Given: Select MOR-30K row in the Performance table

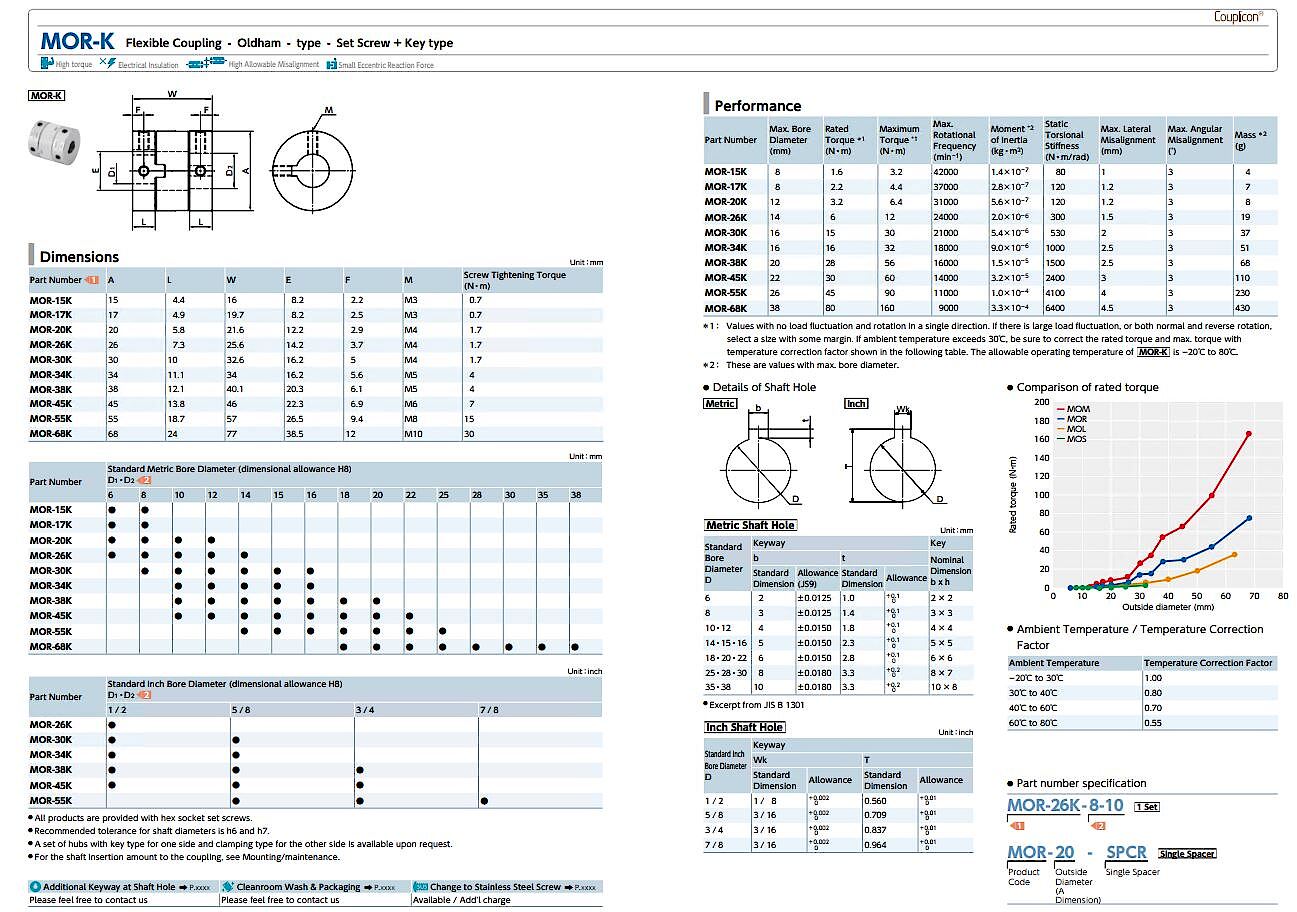Looking at the screenshot, I should pos(990,232).
